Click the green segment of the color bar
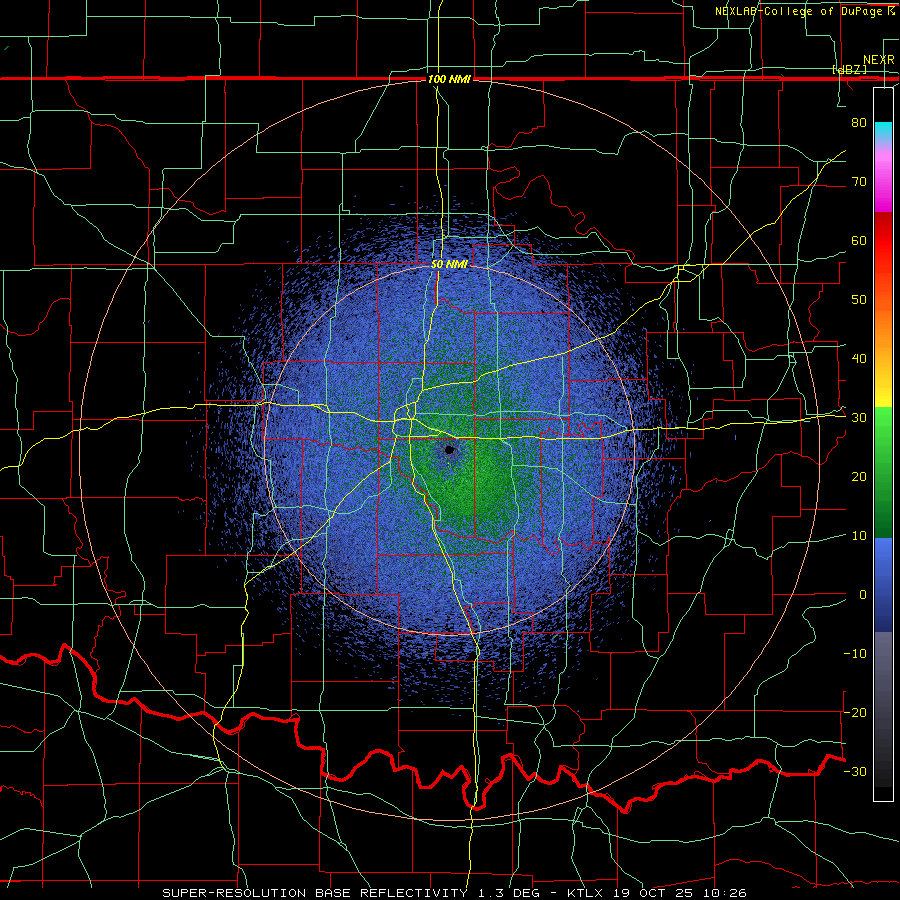Viewport: 900px width, 900px height. pos(883,472)
